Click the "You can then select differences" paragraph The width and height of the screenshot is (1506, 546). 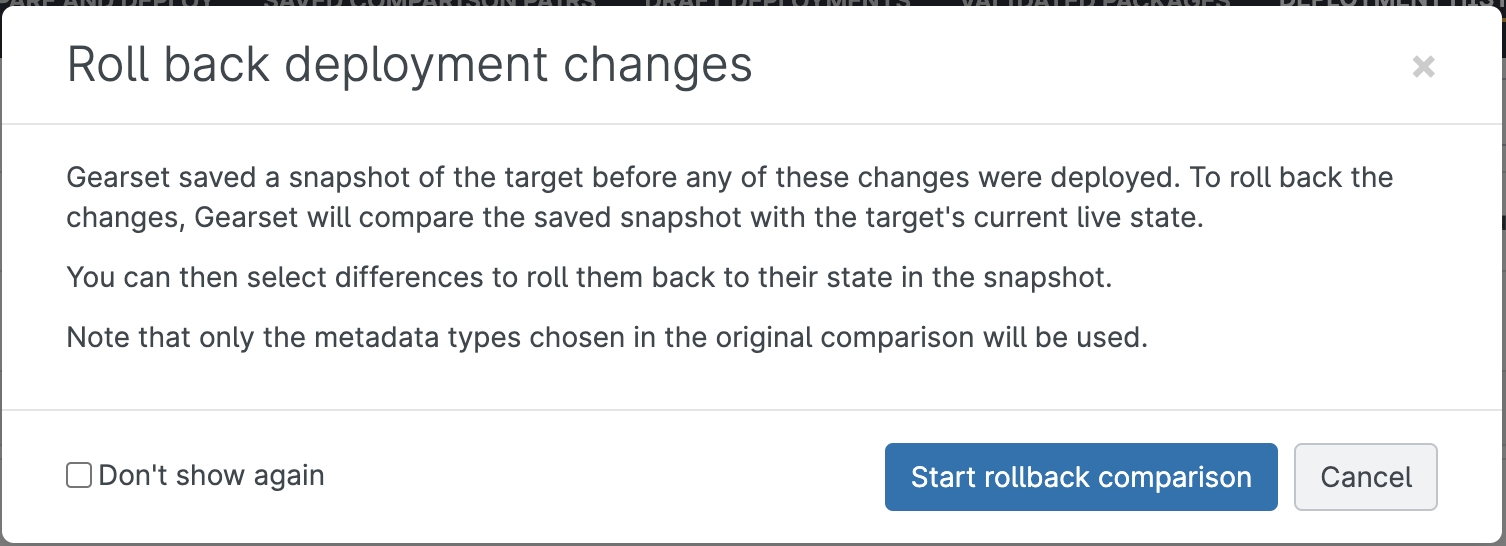[589, 277]
